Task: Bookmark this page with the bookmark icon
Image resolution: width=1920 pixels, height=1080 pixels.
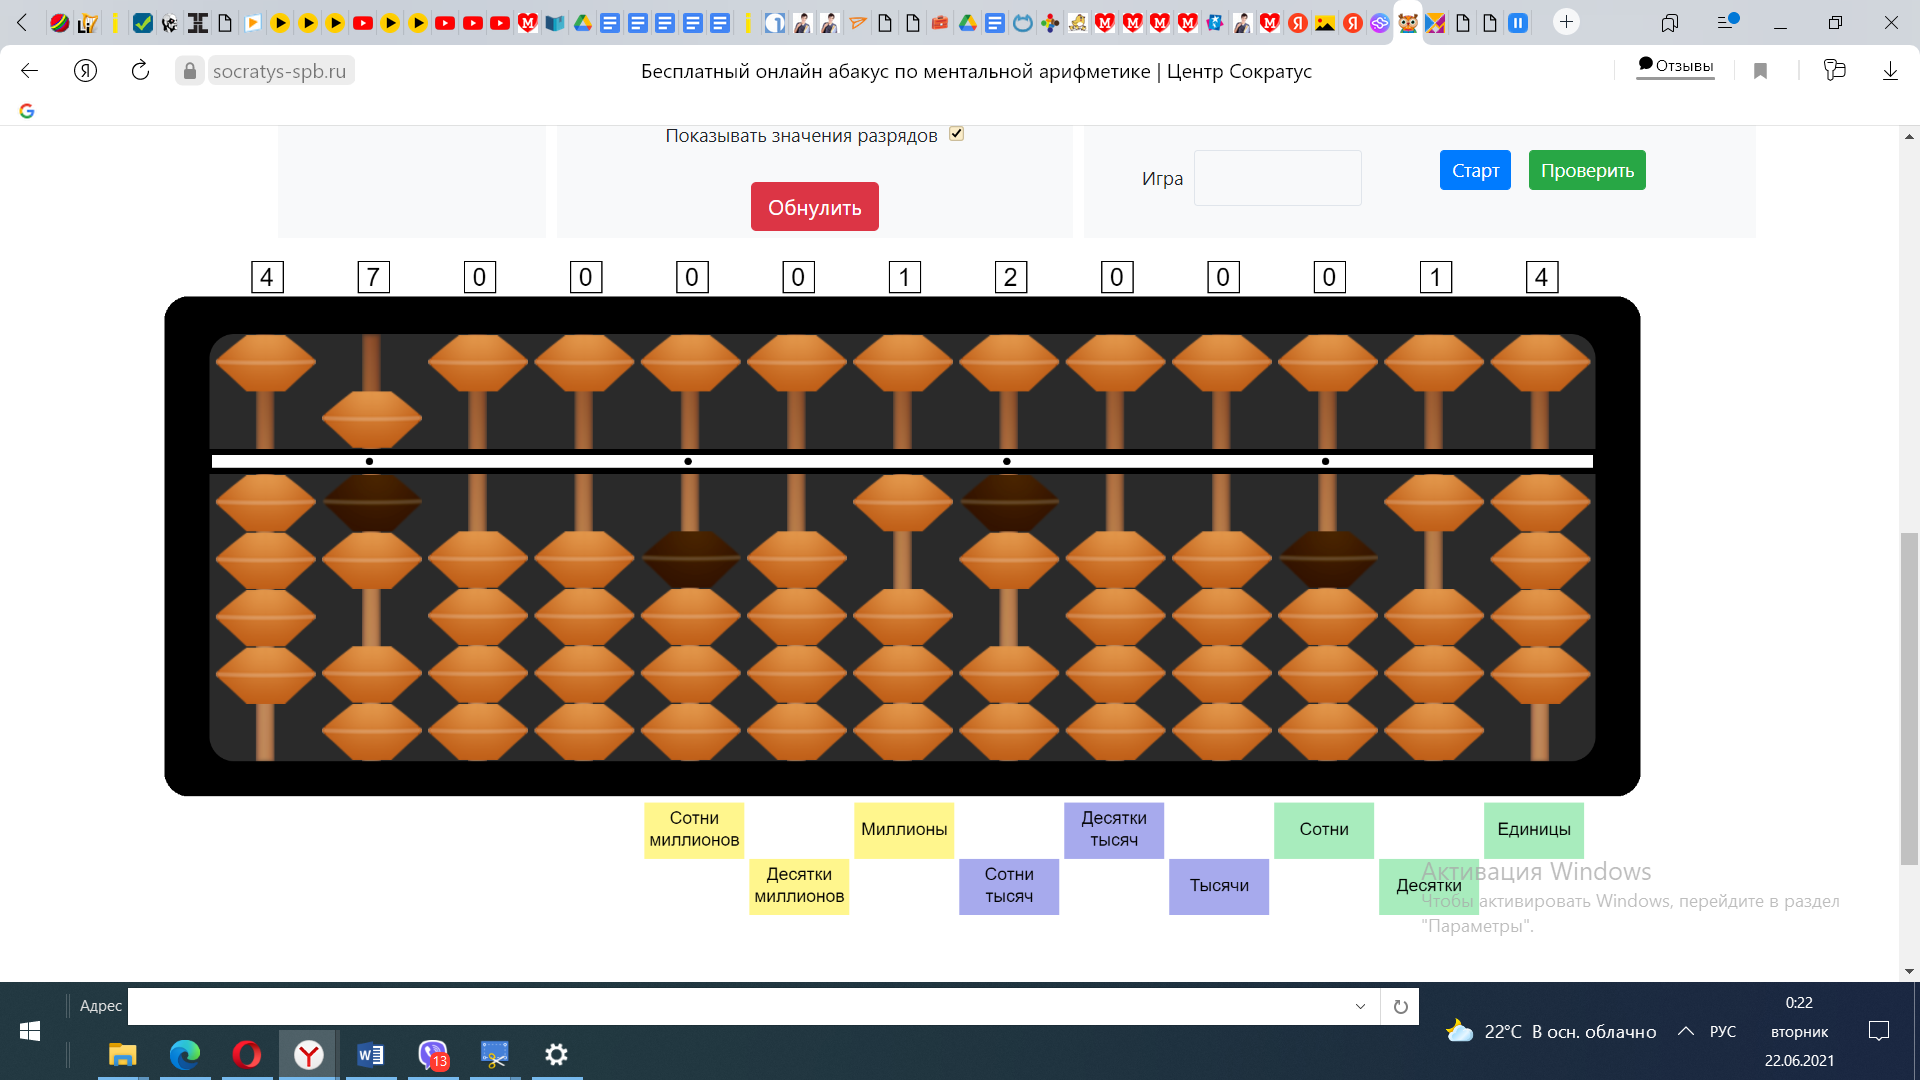Action: (x=1760, y=71)
